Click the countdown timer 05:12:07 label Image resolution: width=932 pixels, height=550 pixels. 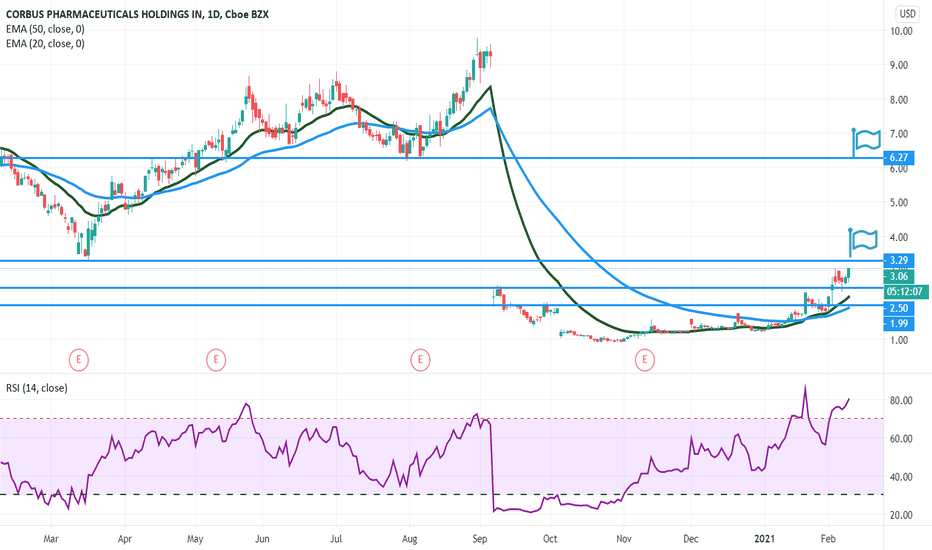pos(906,292)
